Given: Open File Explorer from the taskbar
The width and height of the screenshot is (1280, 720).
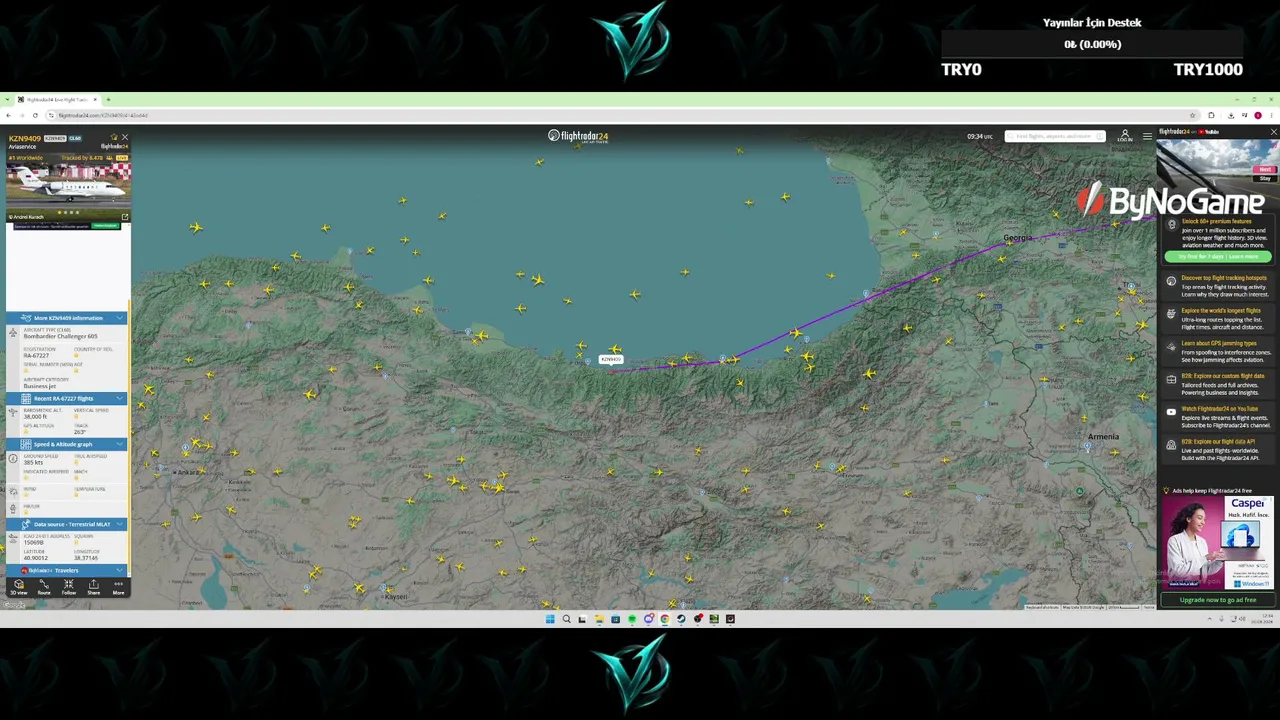Looking at the screenshot, I should (599, 619).
